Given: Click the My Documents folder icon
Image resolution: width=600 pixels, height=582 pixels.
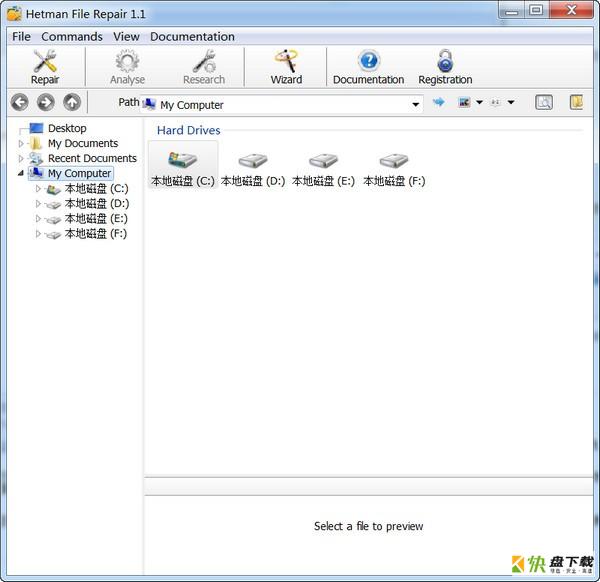Looking at the screenshot, I should coord(36,143).
